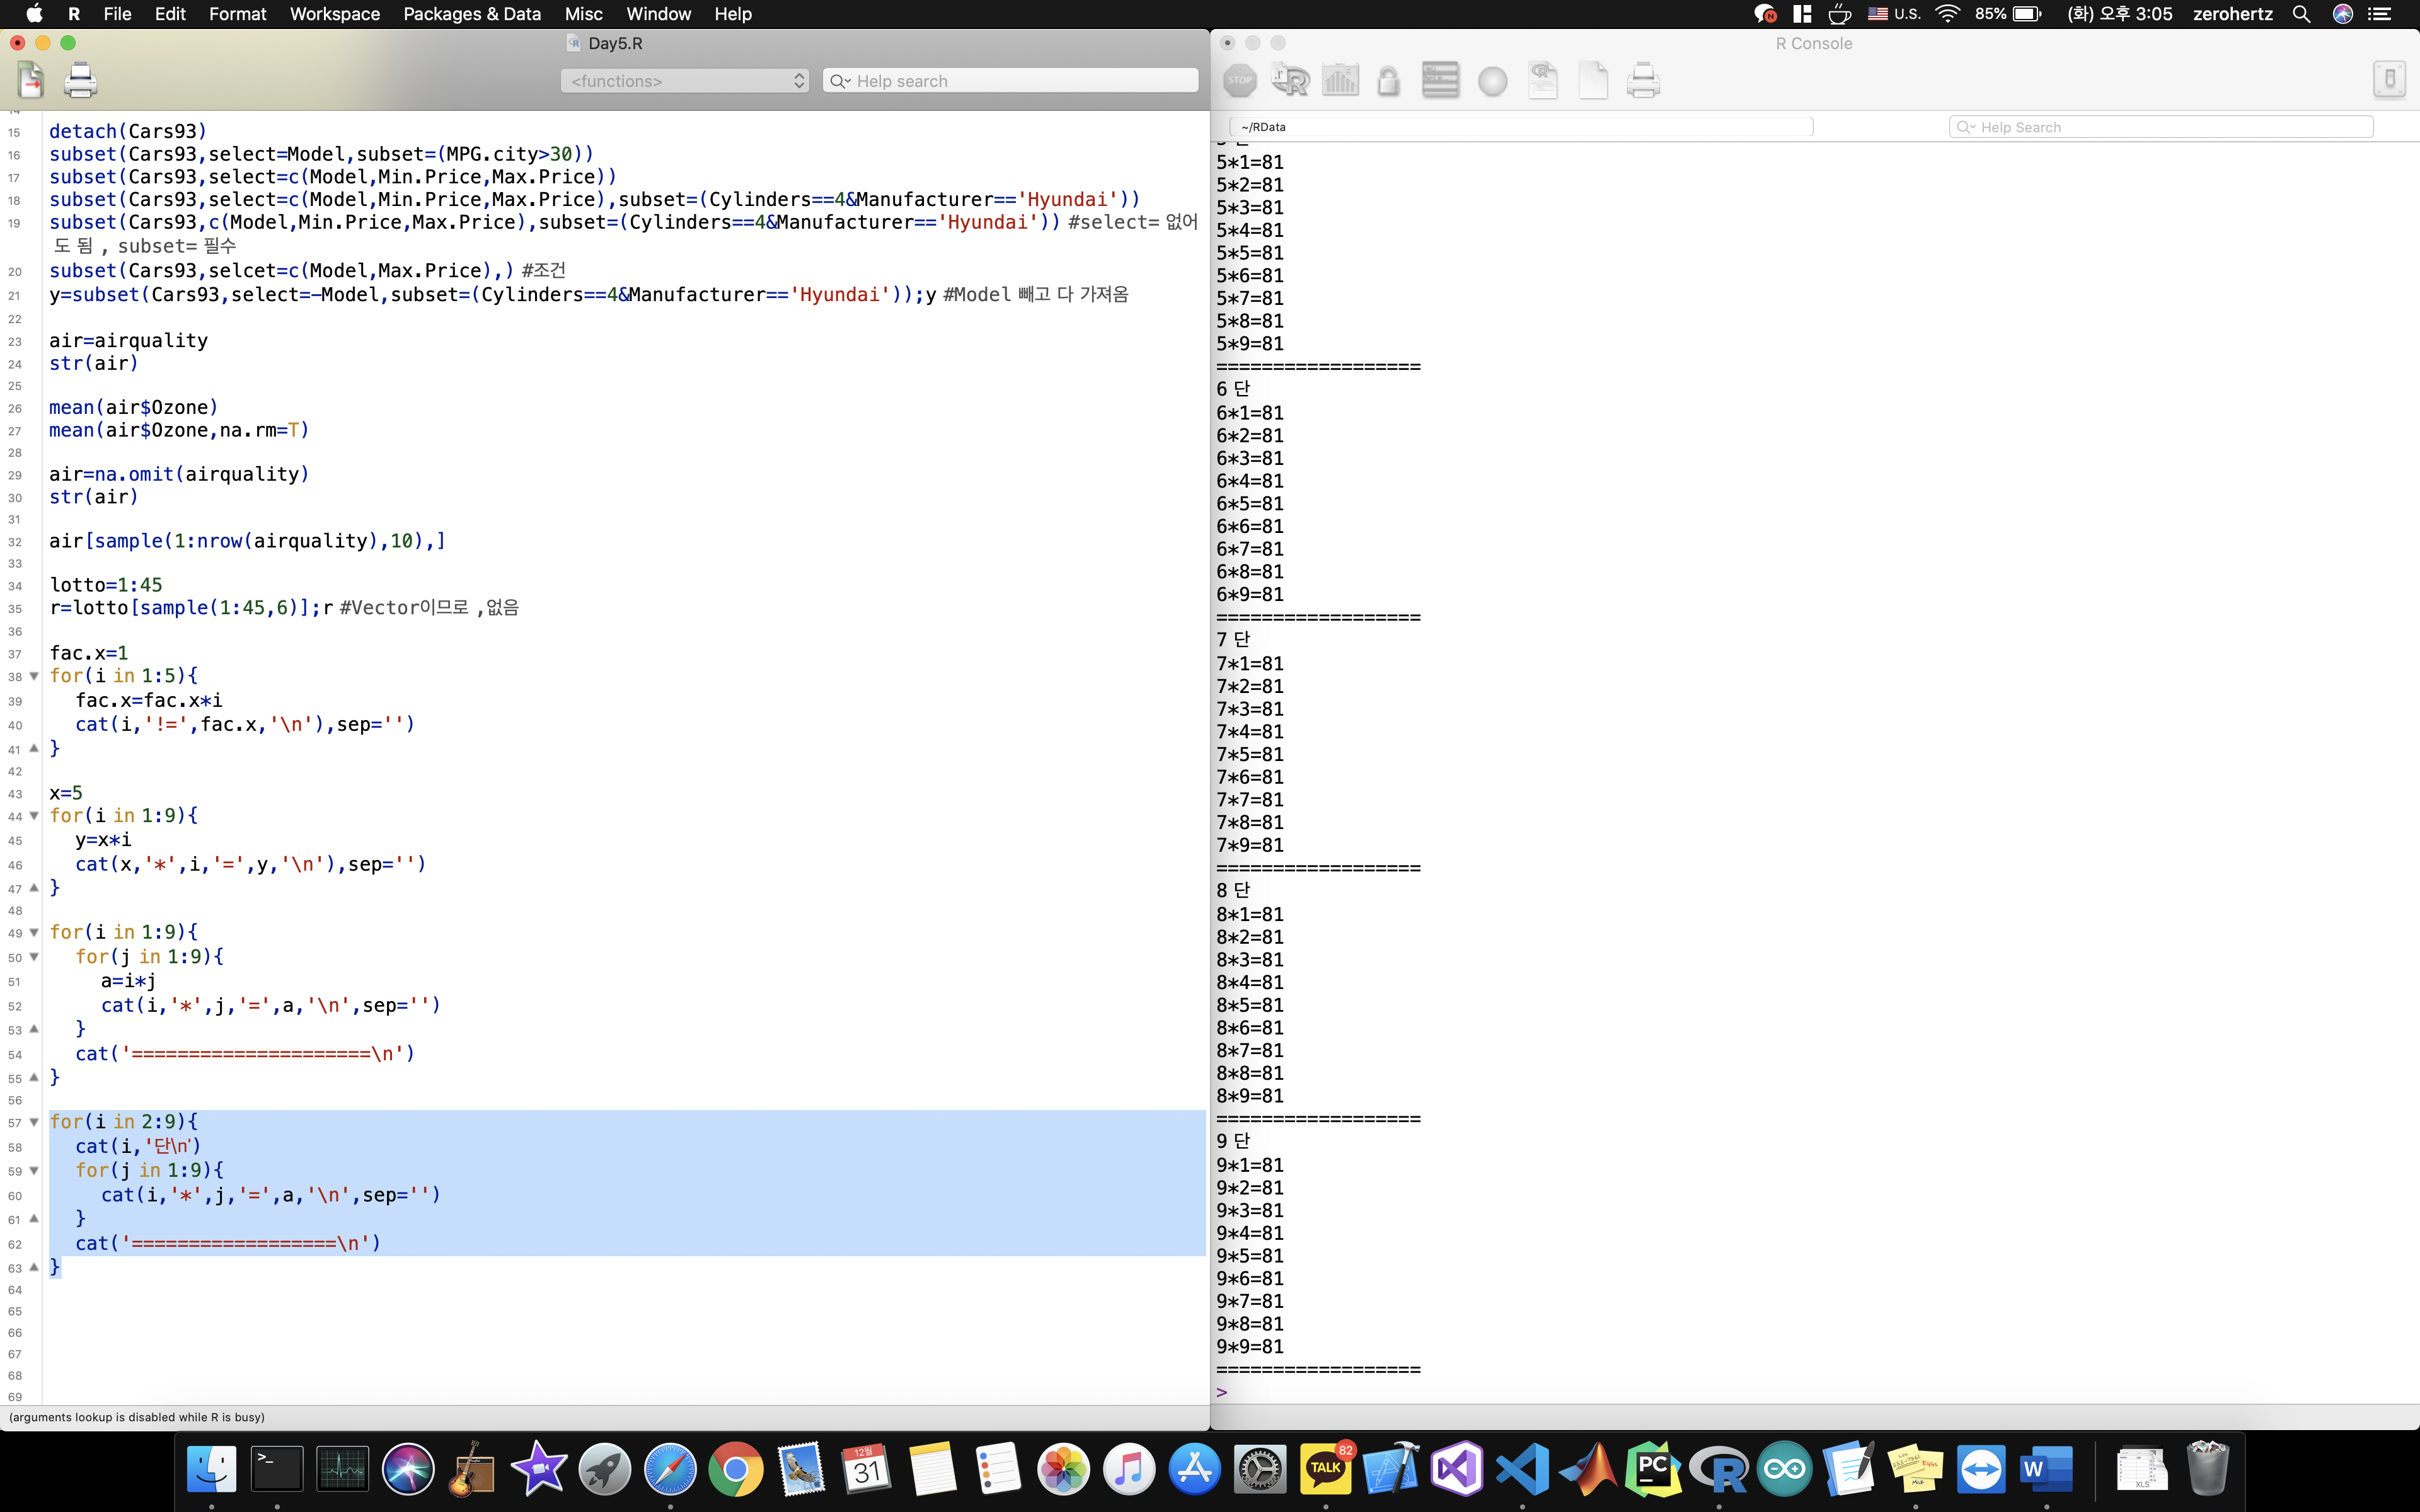Click the Print icon in Day5.R editor toolbar
Image resolution: width=2420 pixels, height=1512 pixels.
click(81, 80)
